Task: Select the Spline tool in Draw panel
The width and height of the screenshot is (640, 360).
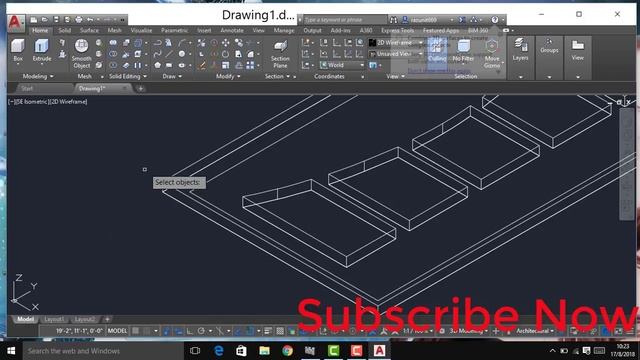Action: pos(158,54)
